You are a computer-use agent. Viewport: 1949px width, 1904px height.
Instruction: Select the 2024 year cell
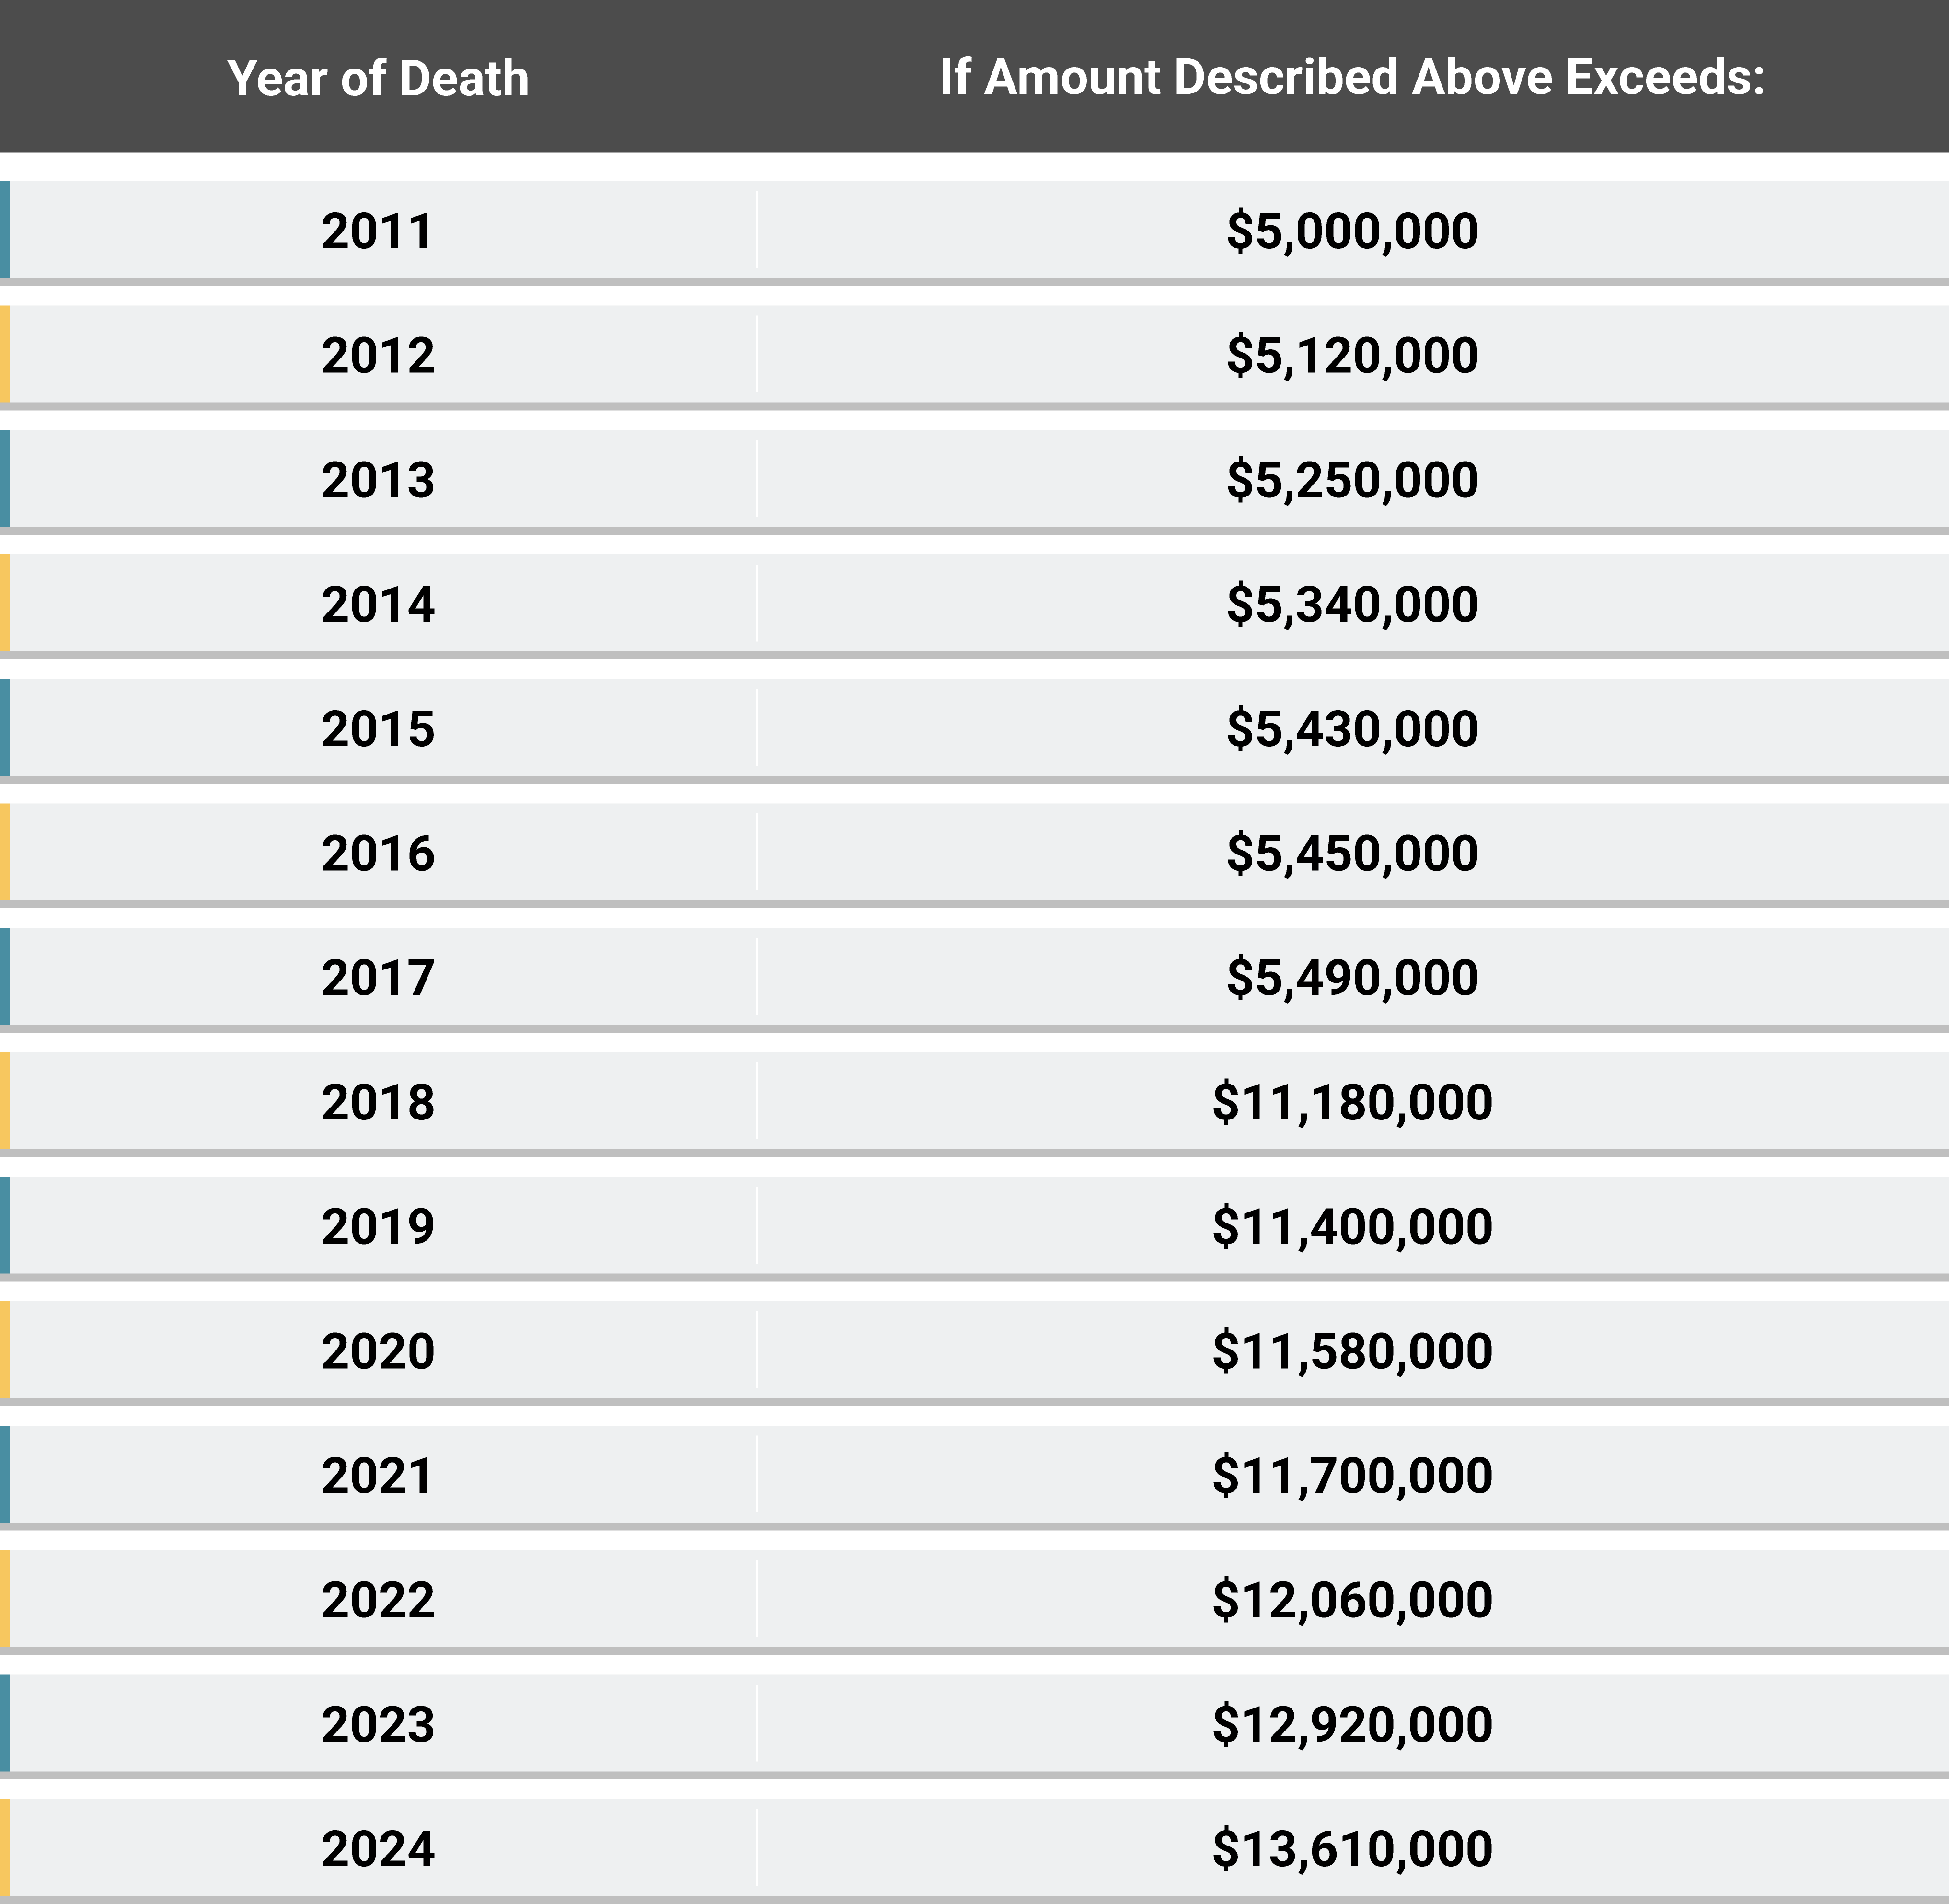point(378,1848)
